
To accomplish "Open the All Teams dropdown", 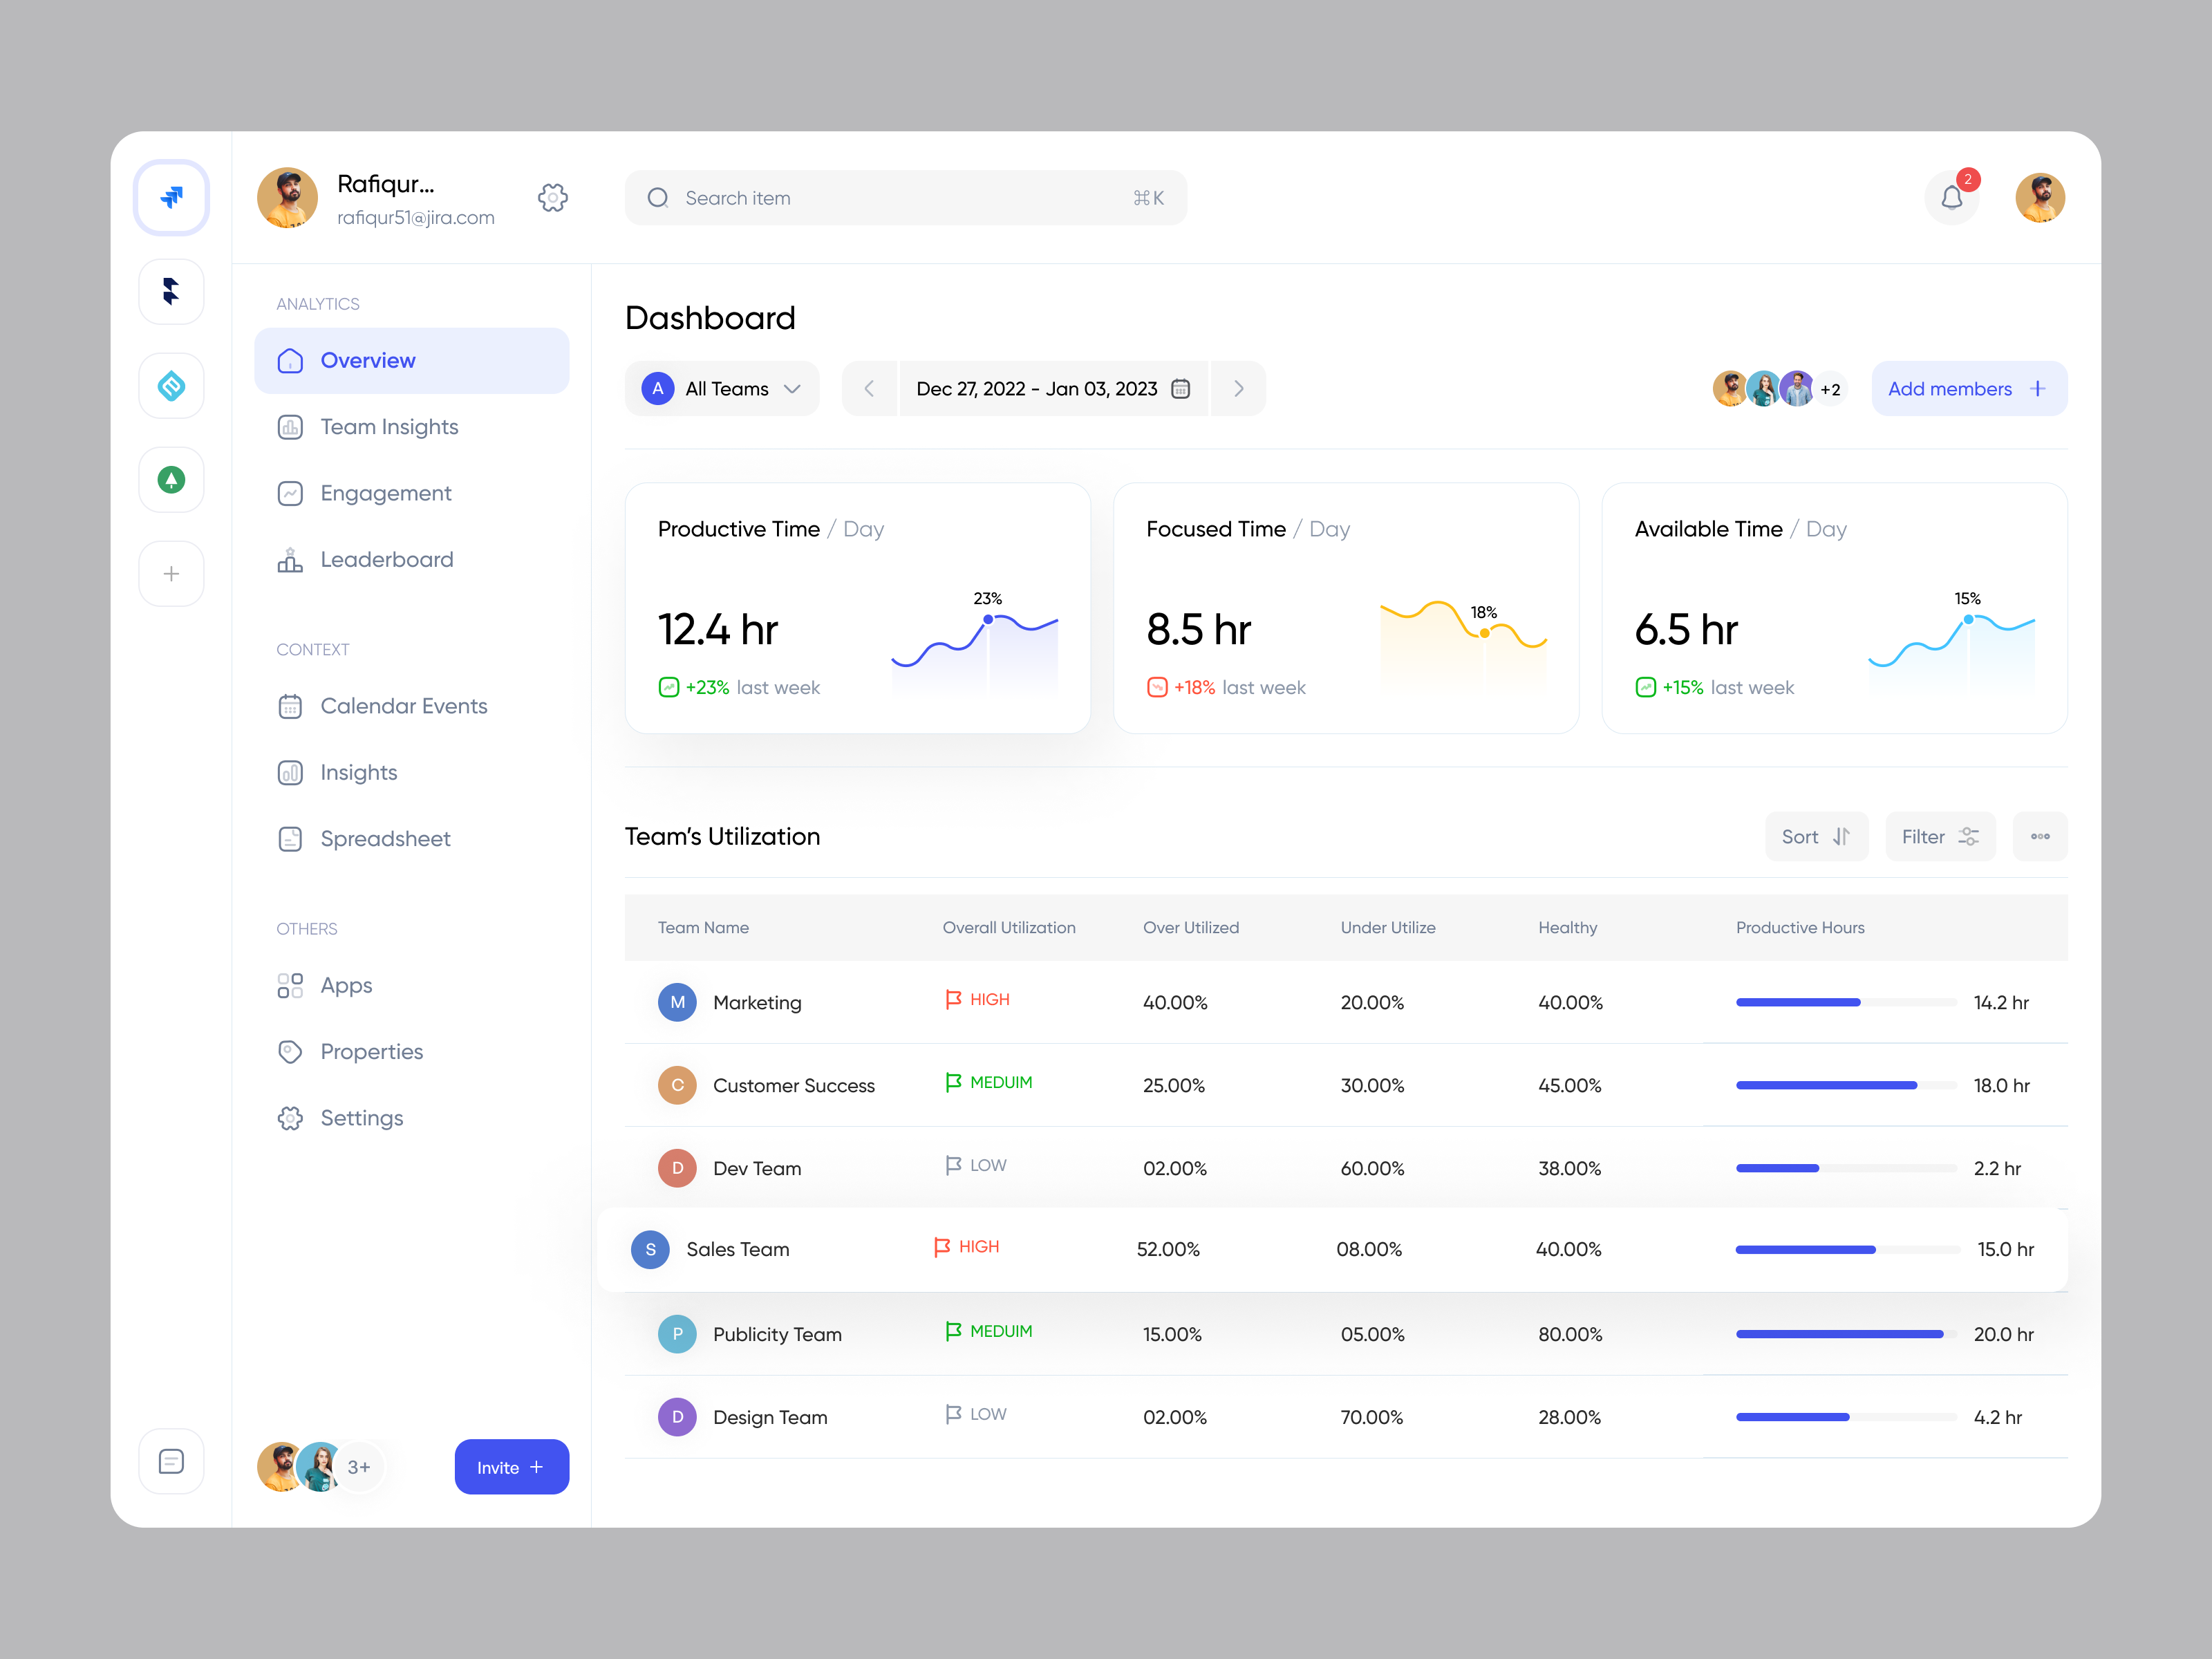I will 722,389.
